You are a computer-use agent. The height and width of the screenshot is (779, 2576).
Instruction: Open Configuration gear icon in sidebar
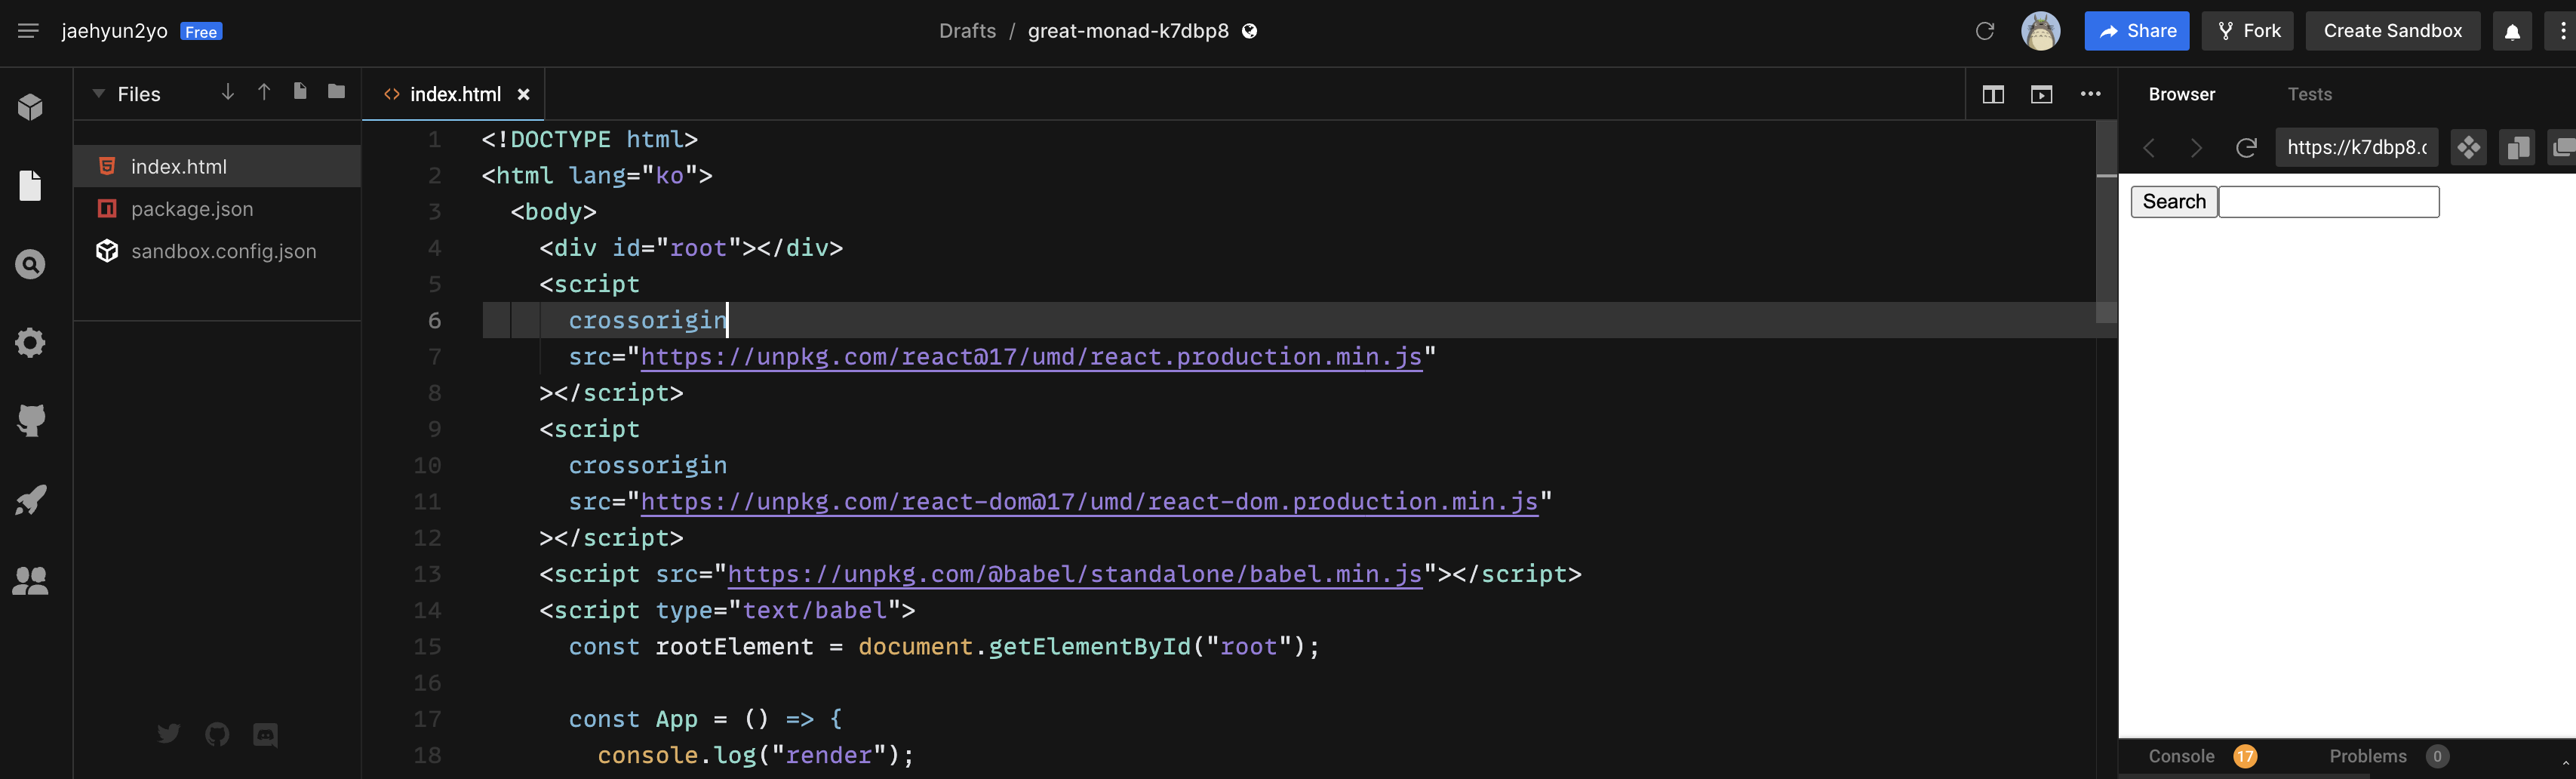tap(30, 343)
